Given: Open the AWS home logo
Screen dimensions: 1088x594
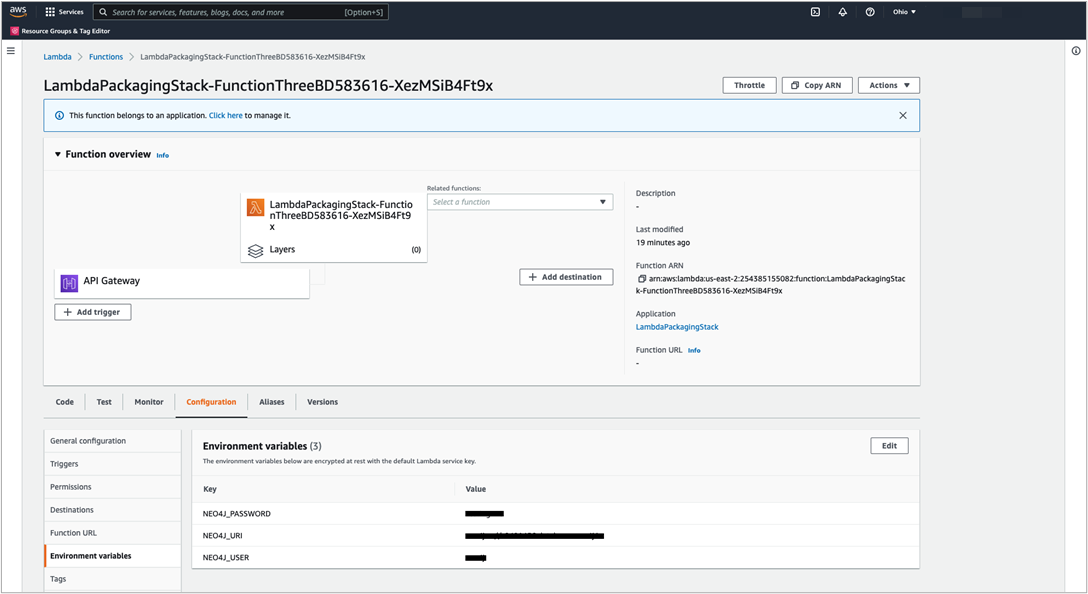Looking at the screenshot, I should point(18,12).
